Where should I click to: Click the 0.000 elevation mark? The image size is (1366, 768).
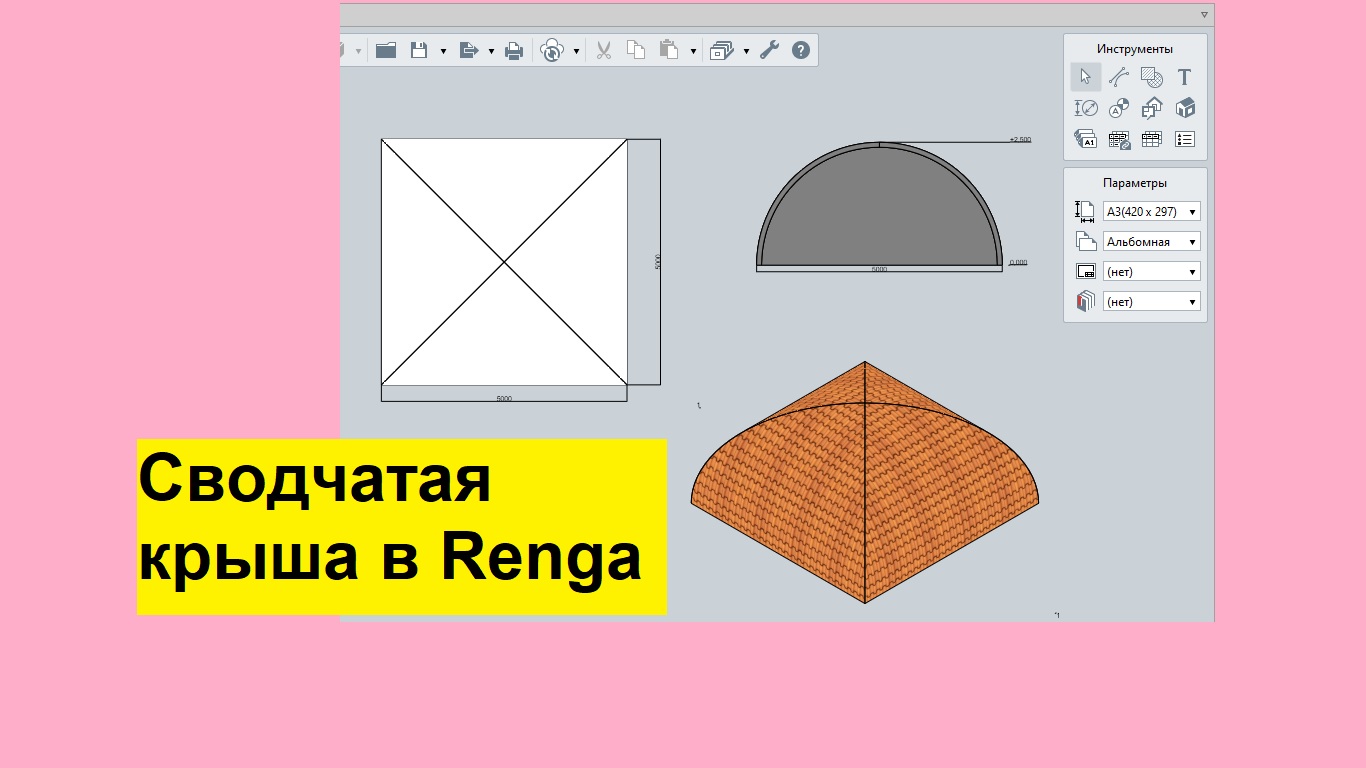tap(1018, 262)
